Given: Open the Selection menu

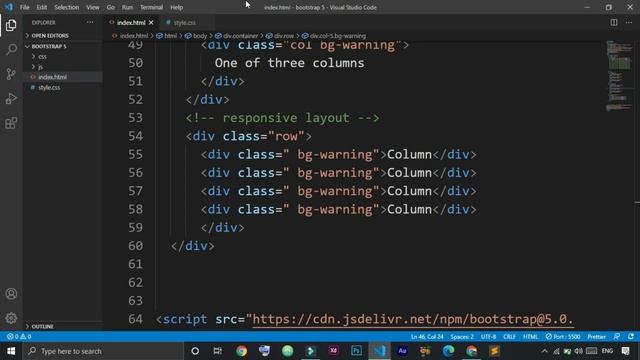Looking at the screenshot, I should pos(67,7).
